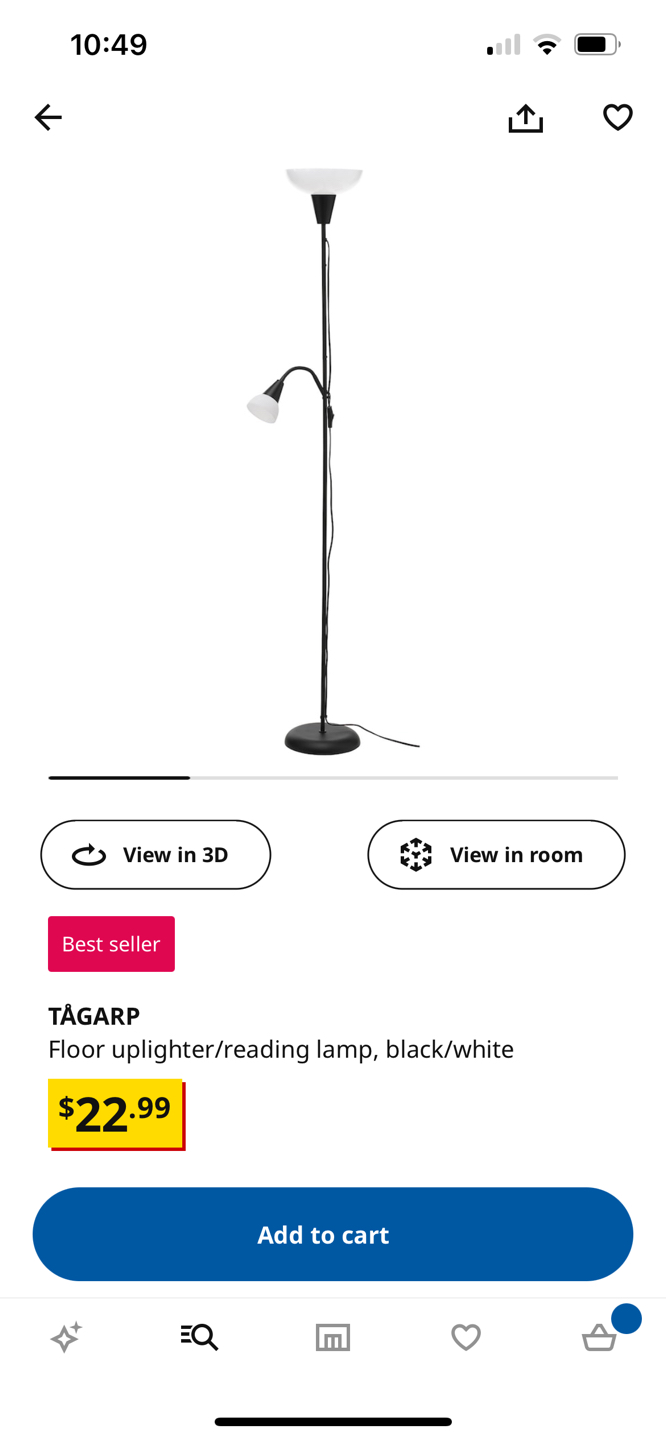Go back using the arrow icon
The image size is (666, 1440).
tap(48, 118)
